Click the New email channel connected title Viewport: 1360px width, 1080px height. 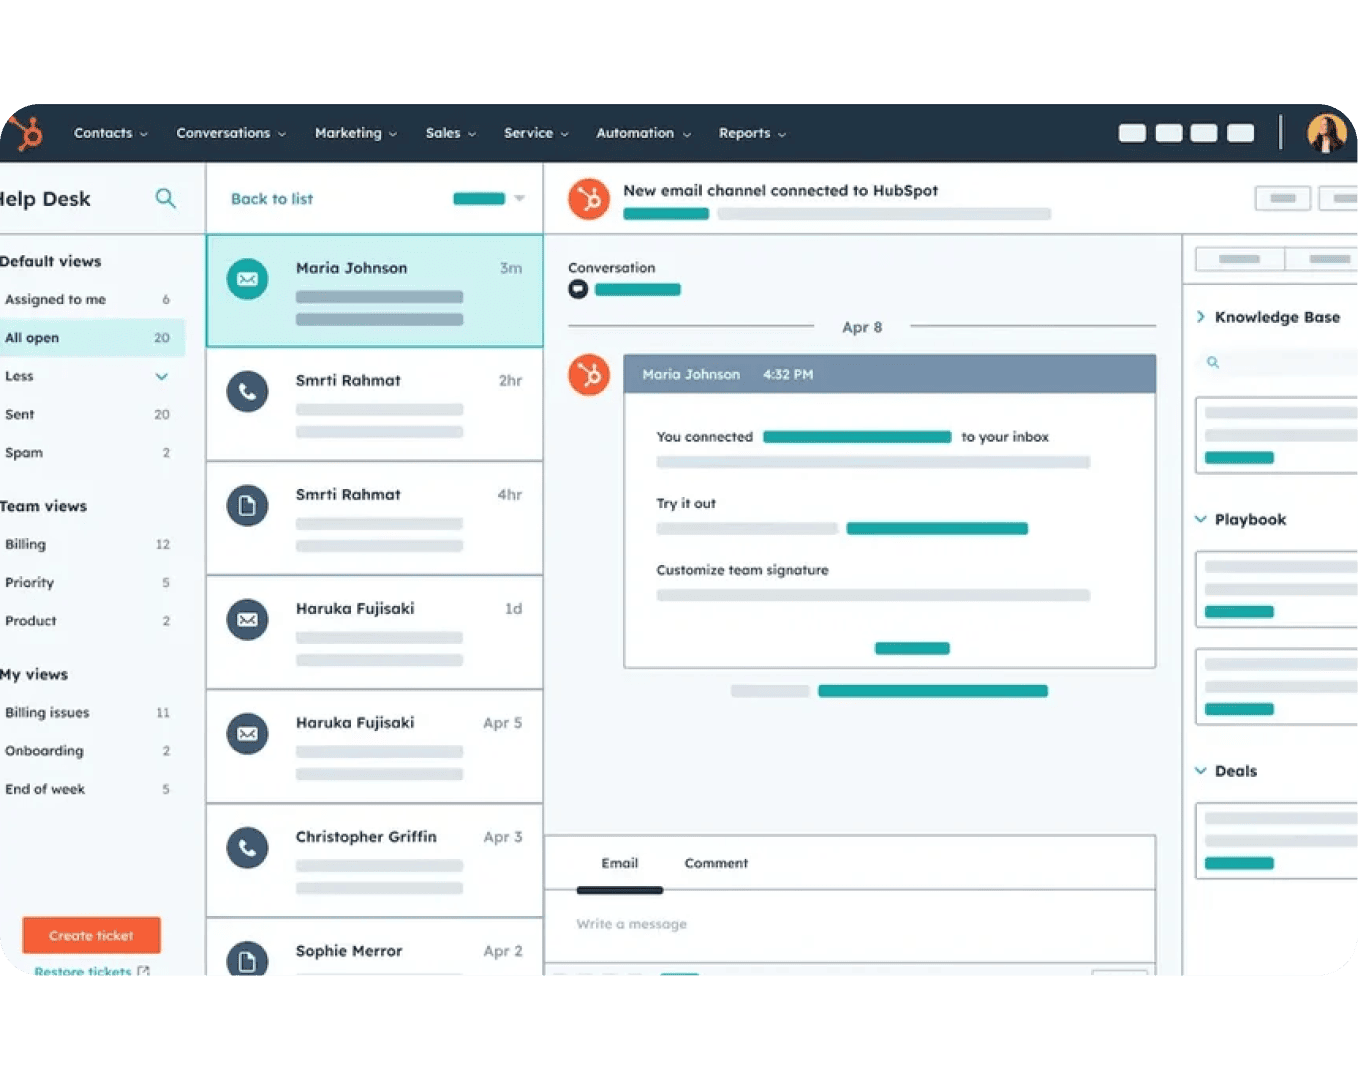781,190
